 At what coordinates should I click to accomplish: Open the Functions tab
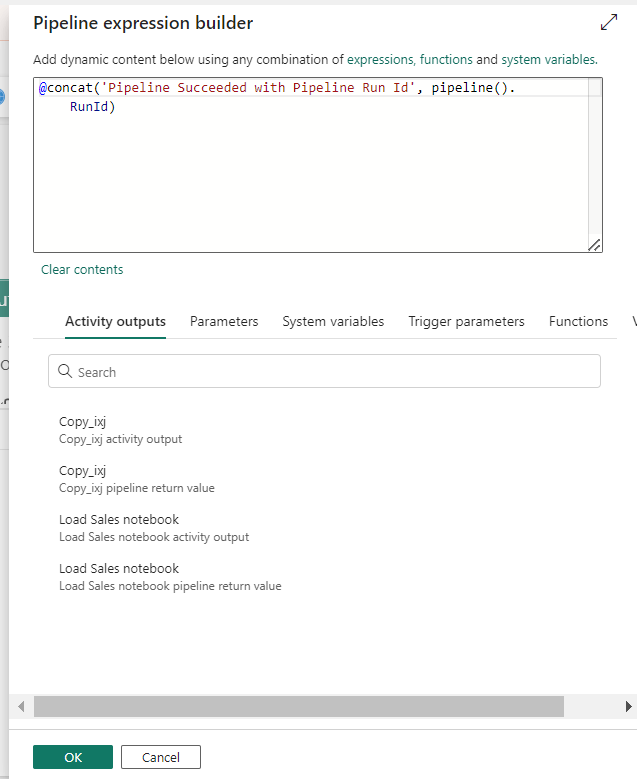(578, 321)
